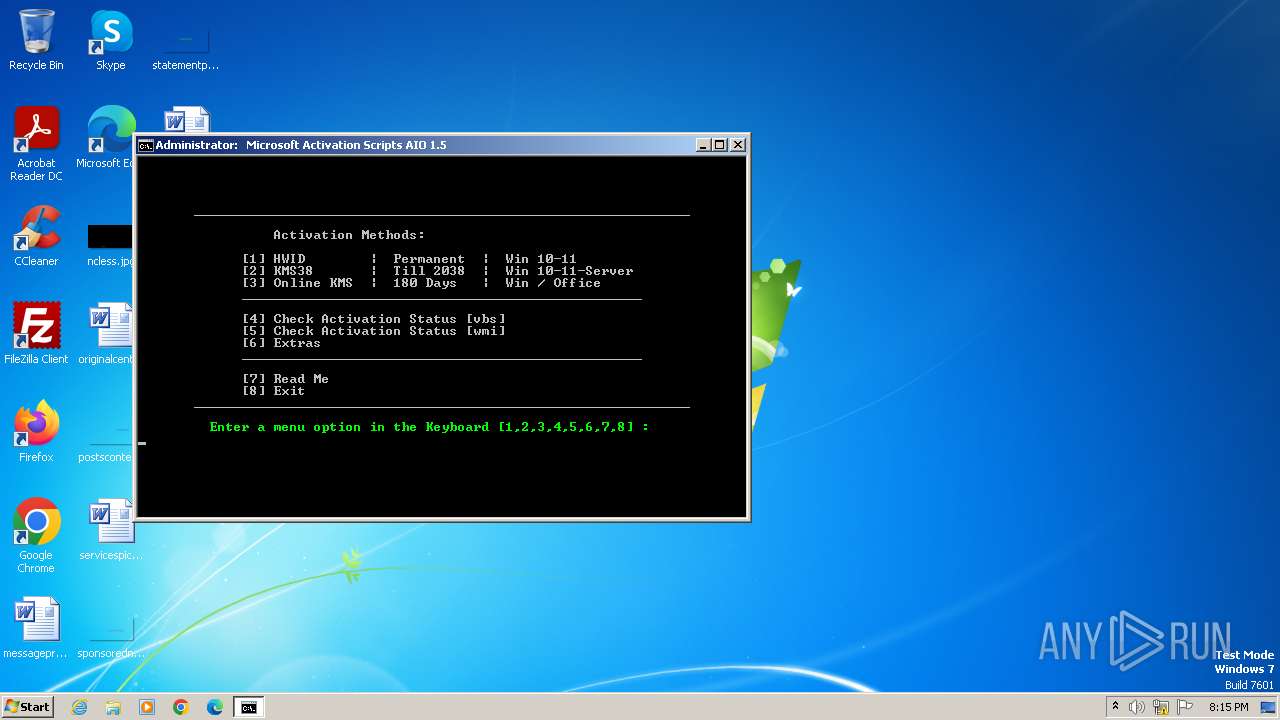Open the Action Center flag icon
Viewport: 1280px width, 720px height.
(1185, 707)
